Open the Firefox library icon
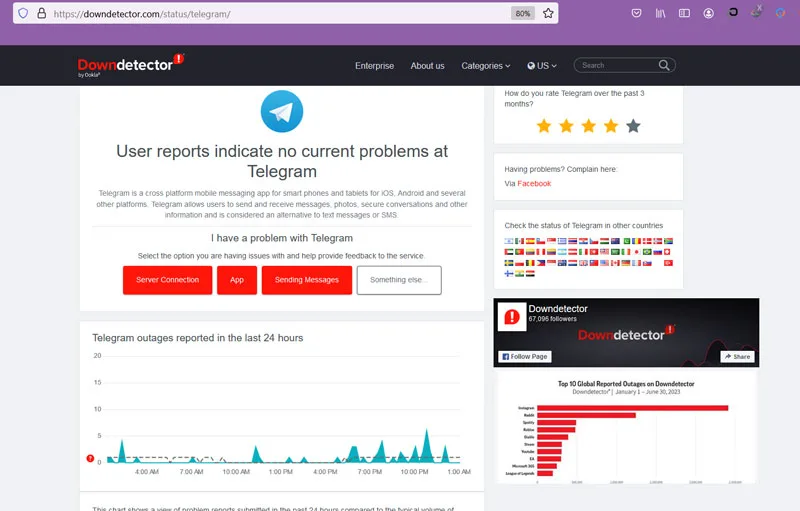 click(660, 13)
